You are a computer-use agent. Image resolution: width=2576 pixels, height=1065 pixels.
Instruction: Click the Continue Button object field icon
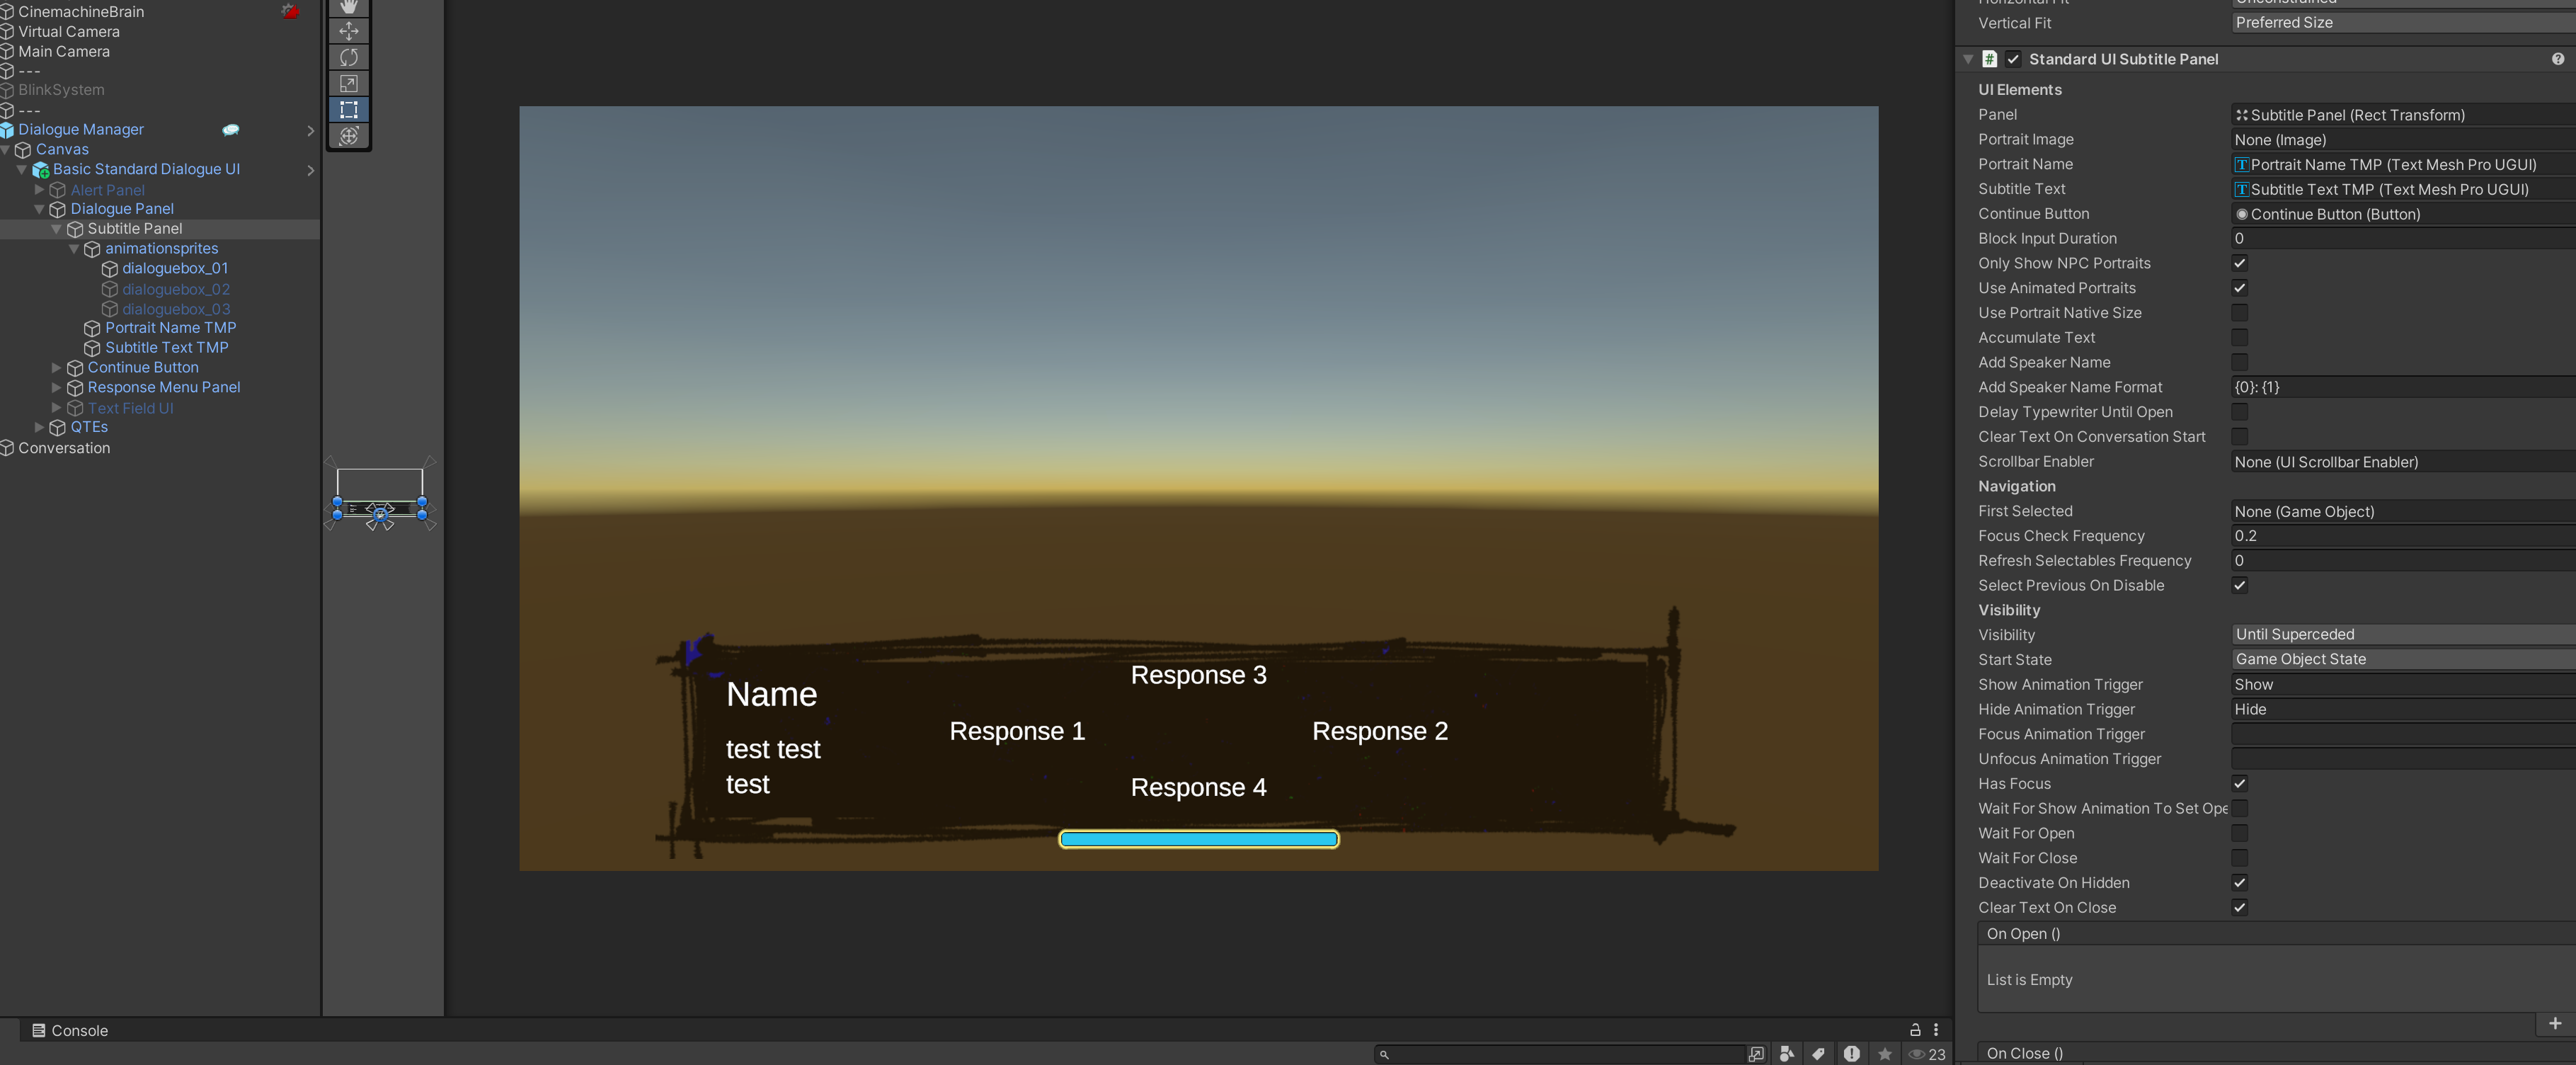point(2242,214)
